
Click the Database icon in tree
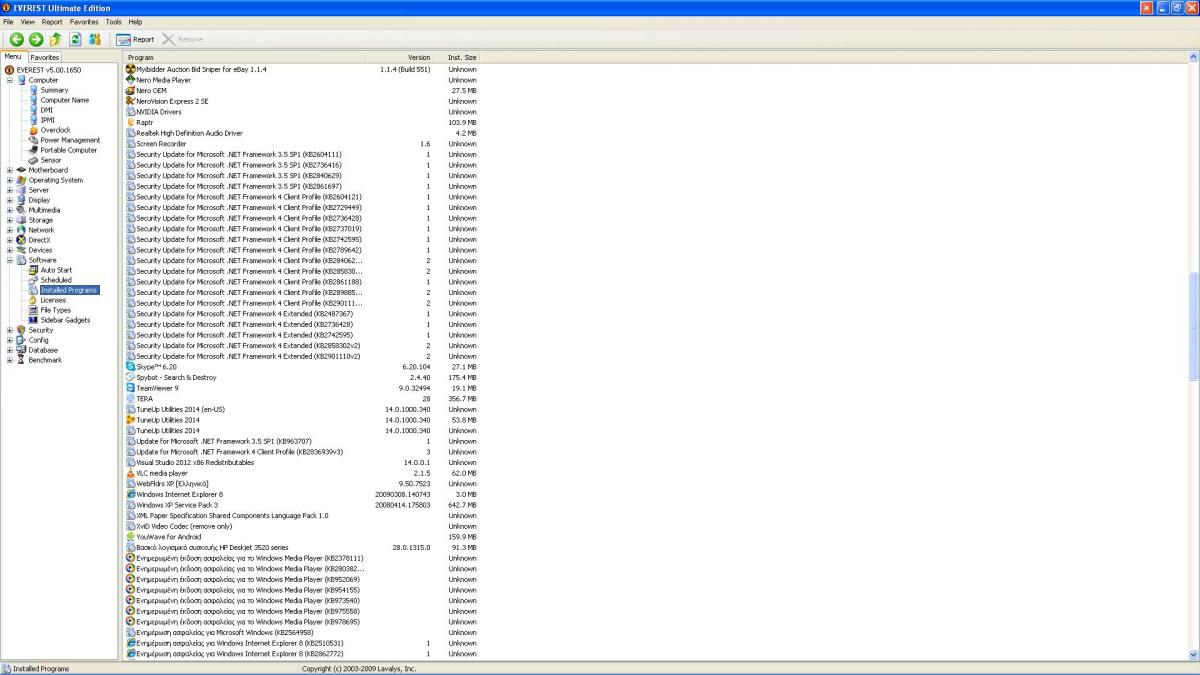click(21, 350)
